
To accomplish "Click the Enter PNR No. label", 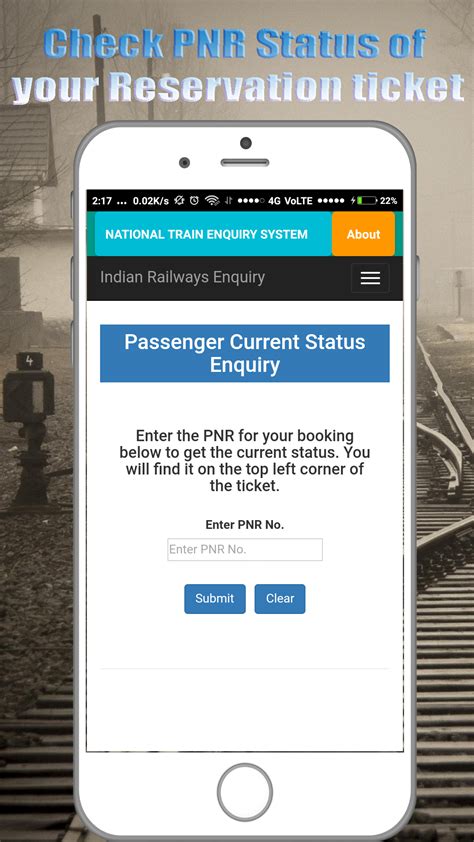I will click(245, 525).
